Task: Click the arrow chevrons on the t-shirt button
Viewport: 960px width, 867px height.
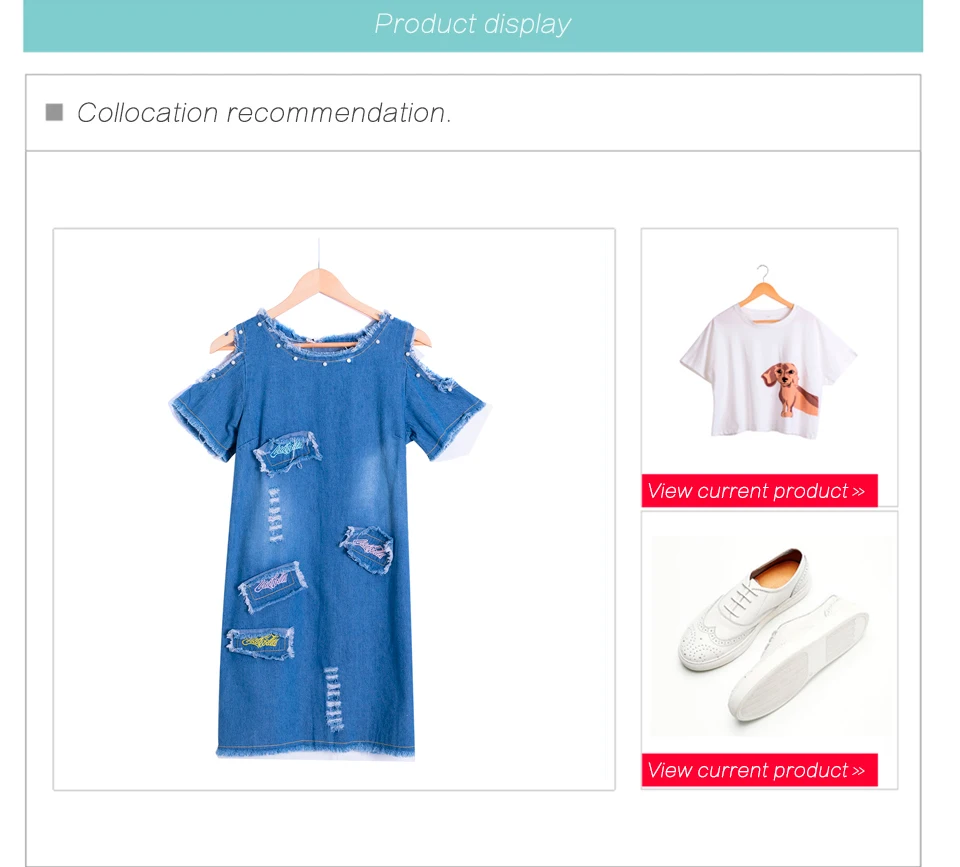Action: coord(858,492)
